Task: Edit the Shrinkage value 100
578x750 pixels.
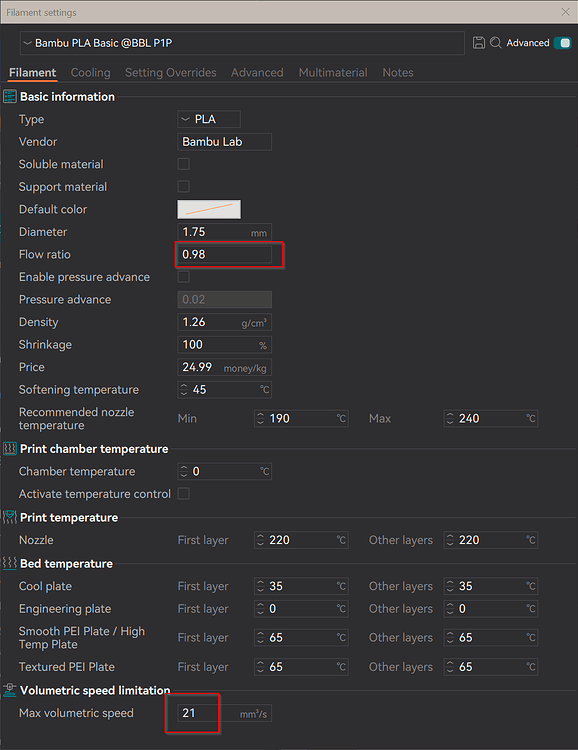Action: pyautogui.click(x=224, y=345)
